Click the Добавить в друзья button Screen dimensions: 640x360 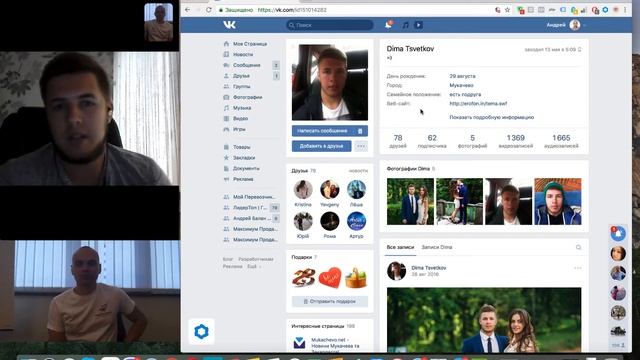pos(322,146)
